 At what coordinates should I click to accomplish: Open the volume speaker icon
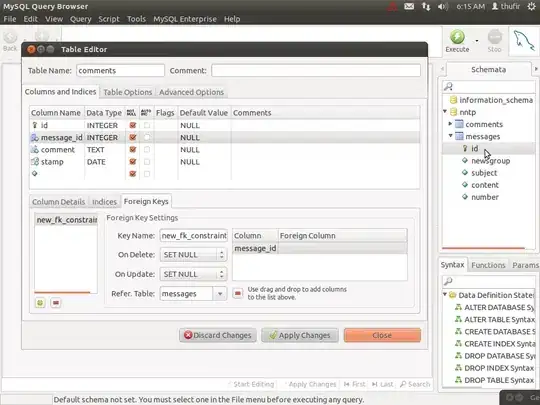(443, 6)
